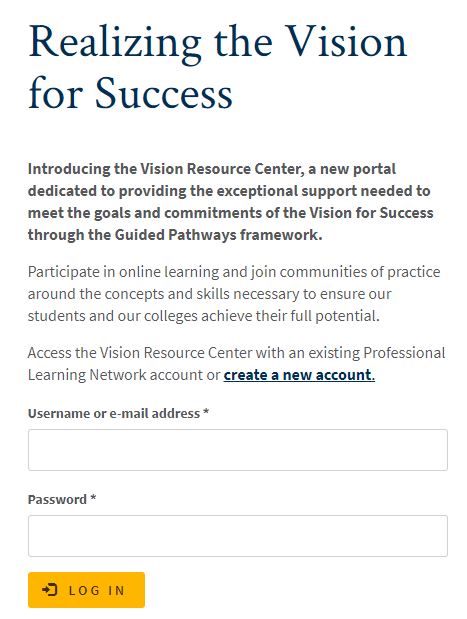Click the yellow LOG IN button

click(x=86, y=590)
